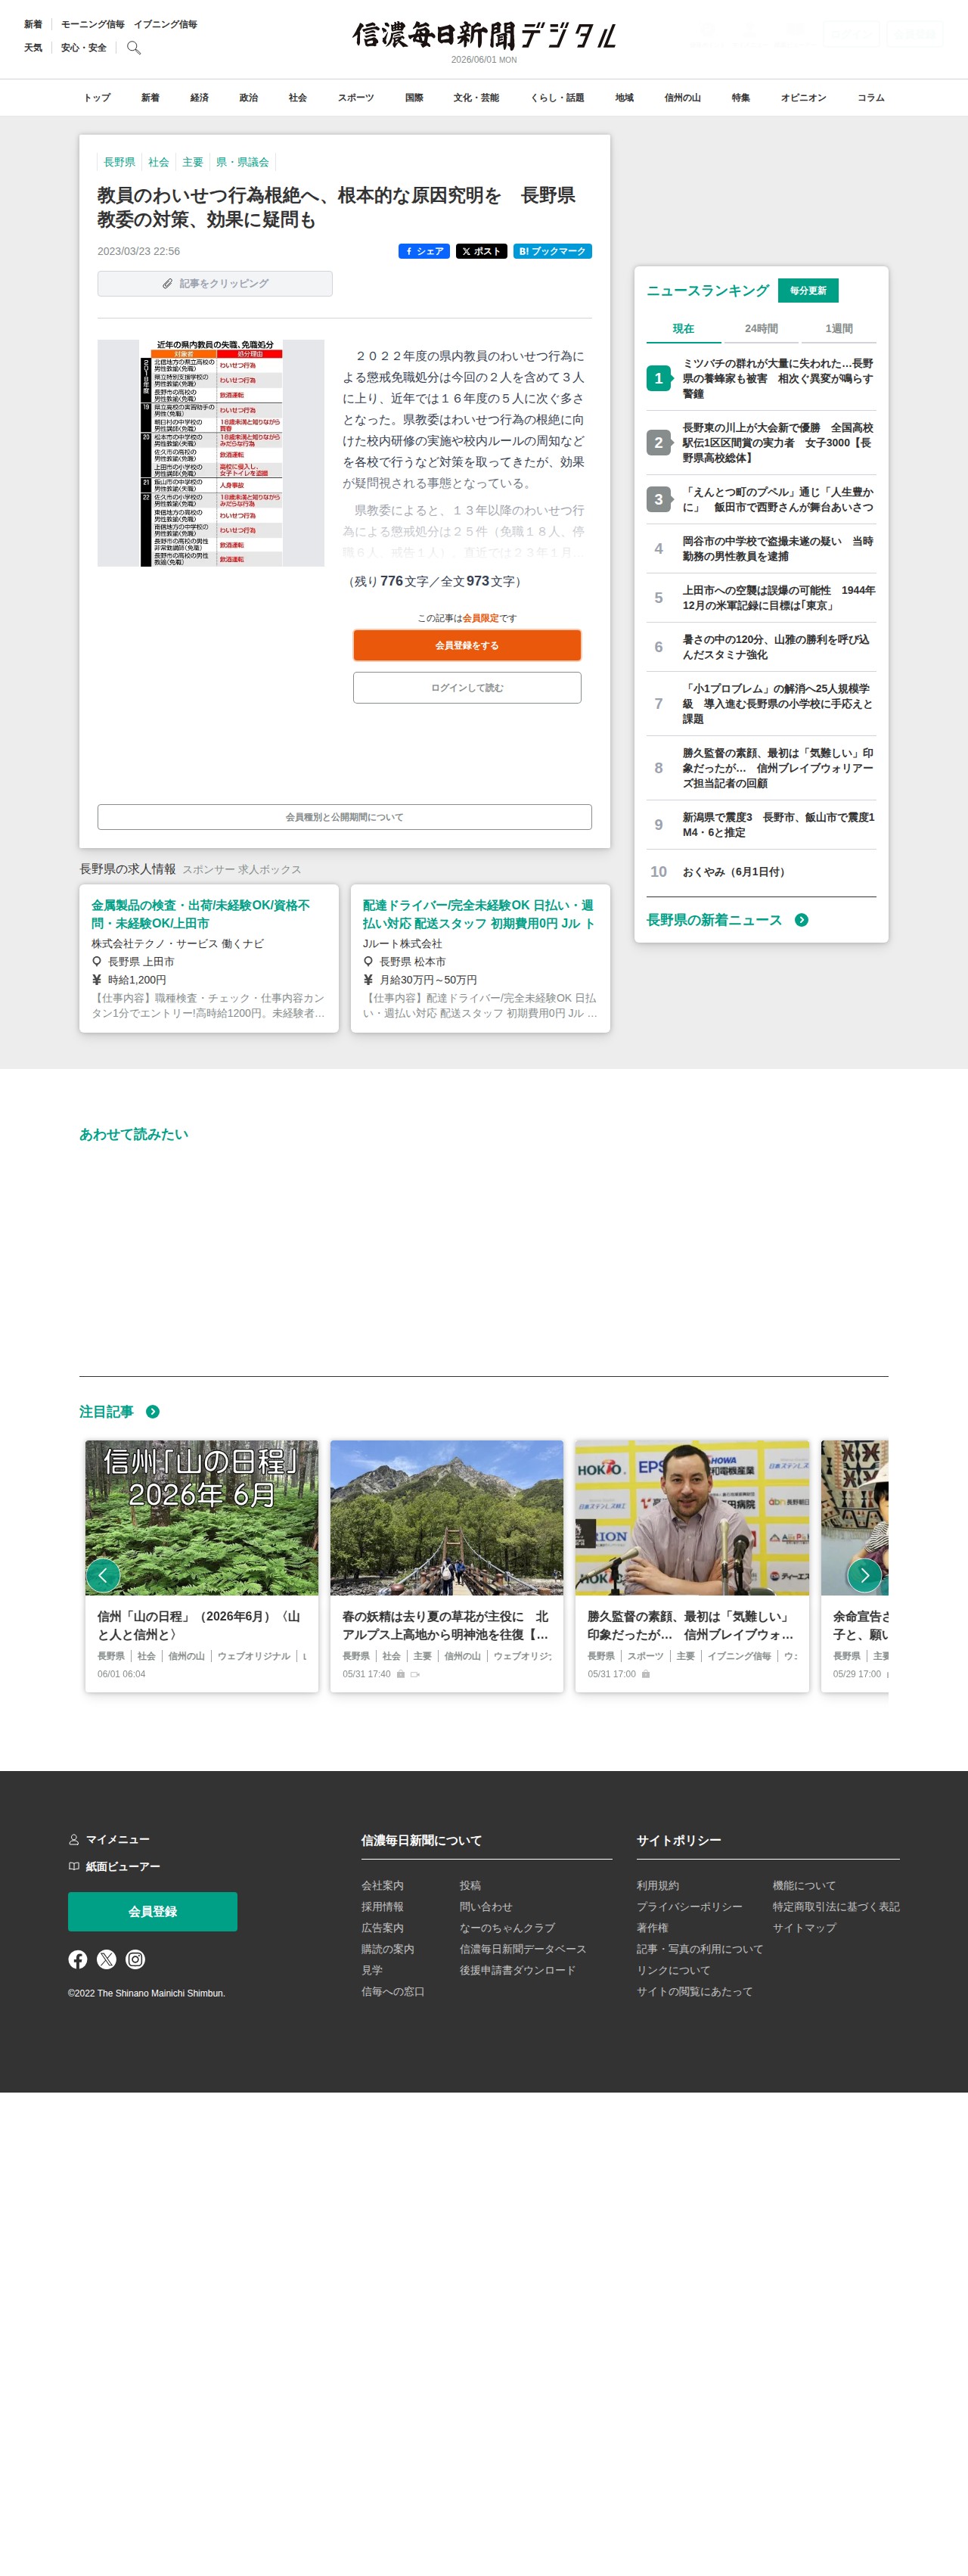Click 長野県の新着ニュース link text
The image size is (968, 2576).
click(x=714, y=920)
